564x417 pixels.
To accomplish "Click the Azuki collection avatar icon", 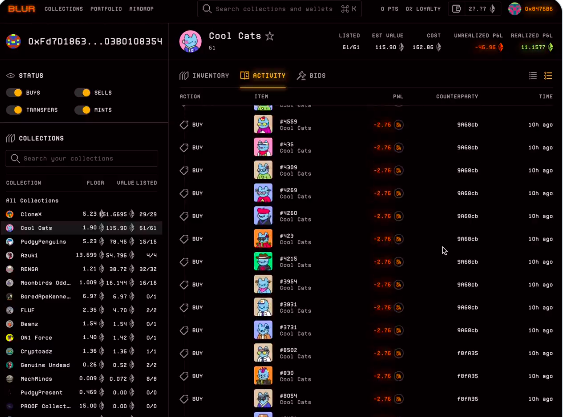I will (10, 255).
